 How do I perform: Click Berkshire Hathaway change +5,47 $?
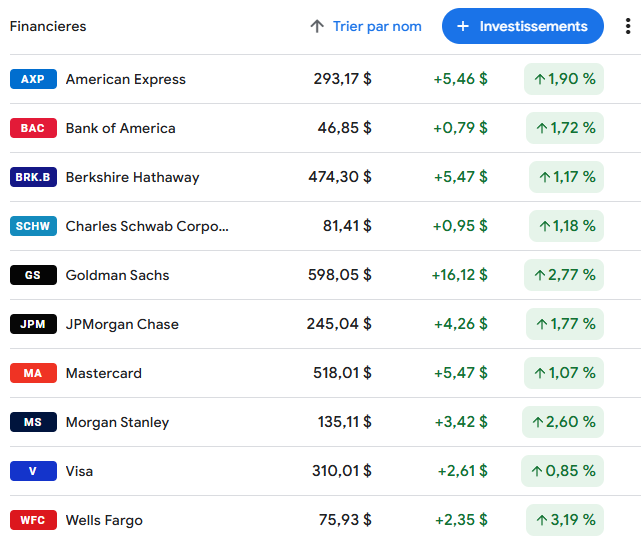[x=461, y=177]
